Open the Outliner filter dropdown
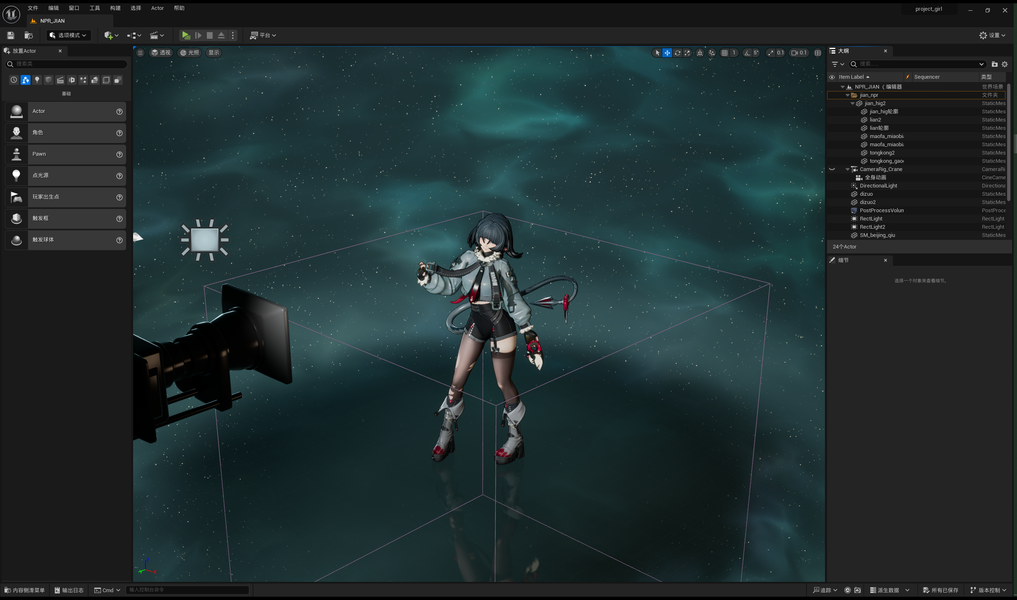Viewport: 1017px width, 600px height. click(837, 64)
